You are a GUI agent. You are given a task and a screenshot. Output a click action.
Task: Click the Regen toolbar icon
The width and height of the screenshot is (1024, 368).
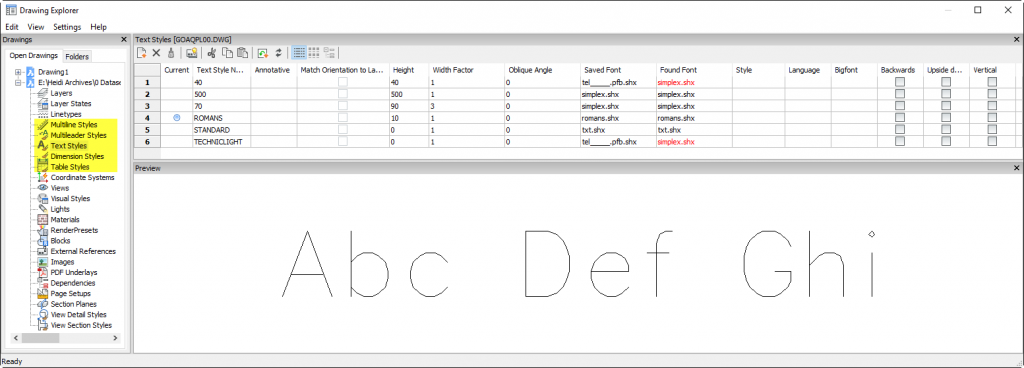[263, 53]
